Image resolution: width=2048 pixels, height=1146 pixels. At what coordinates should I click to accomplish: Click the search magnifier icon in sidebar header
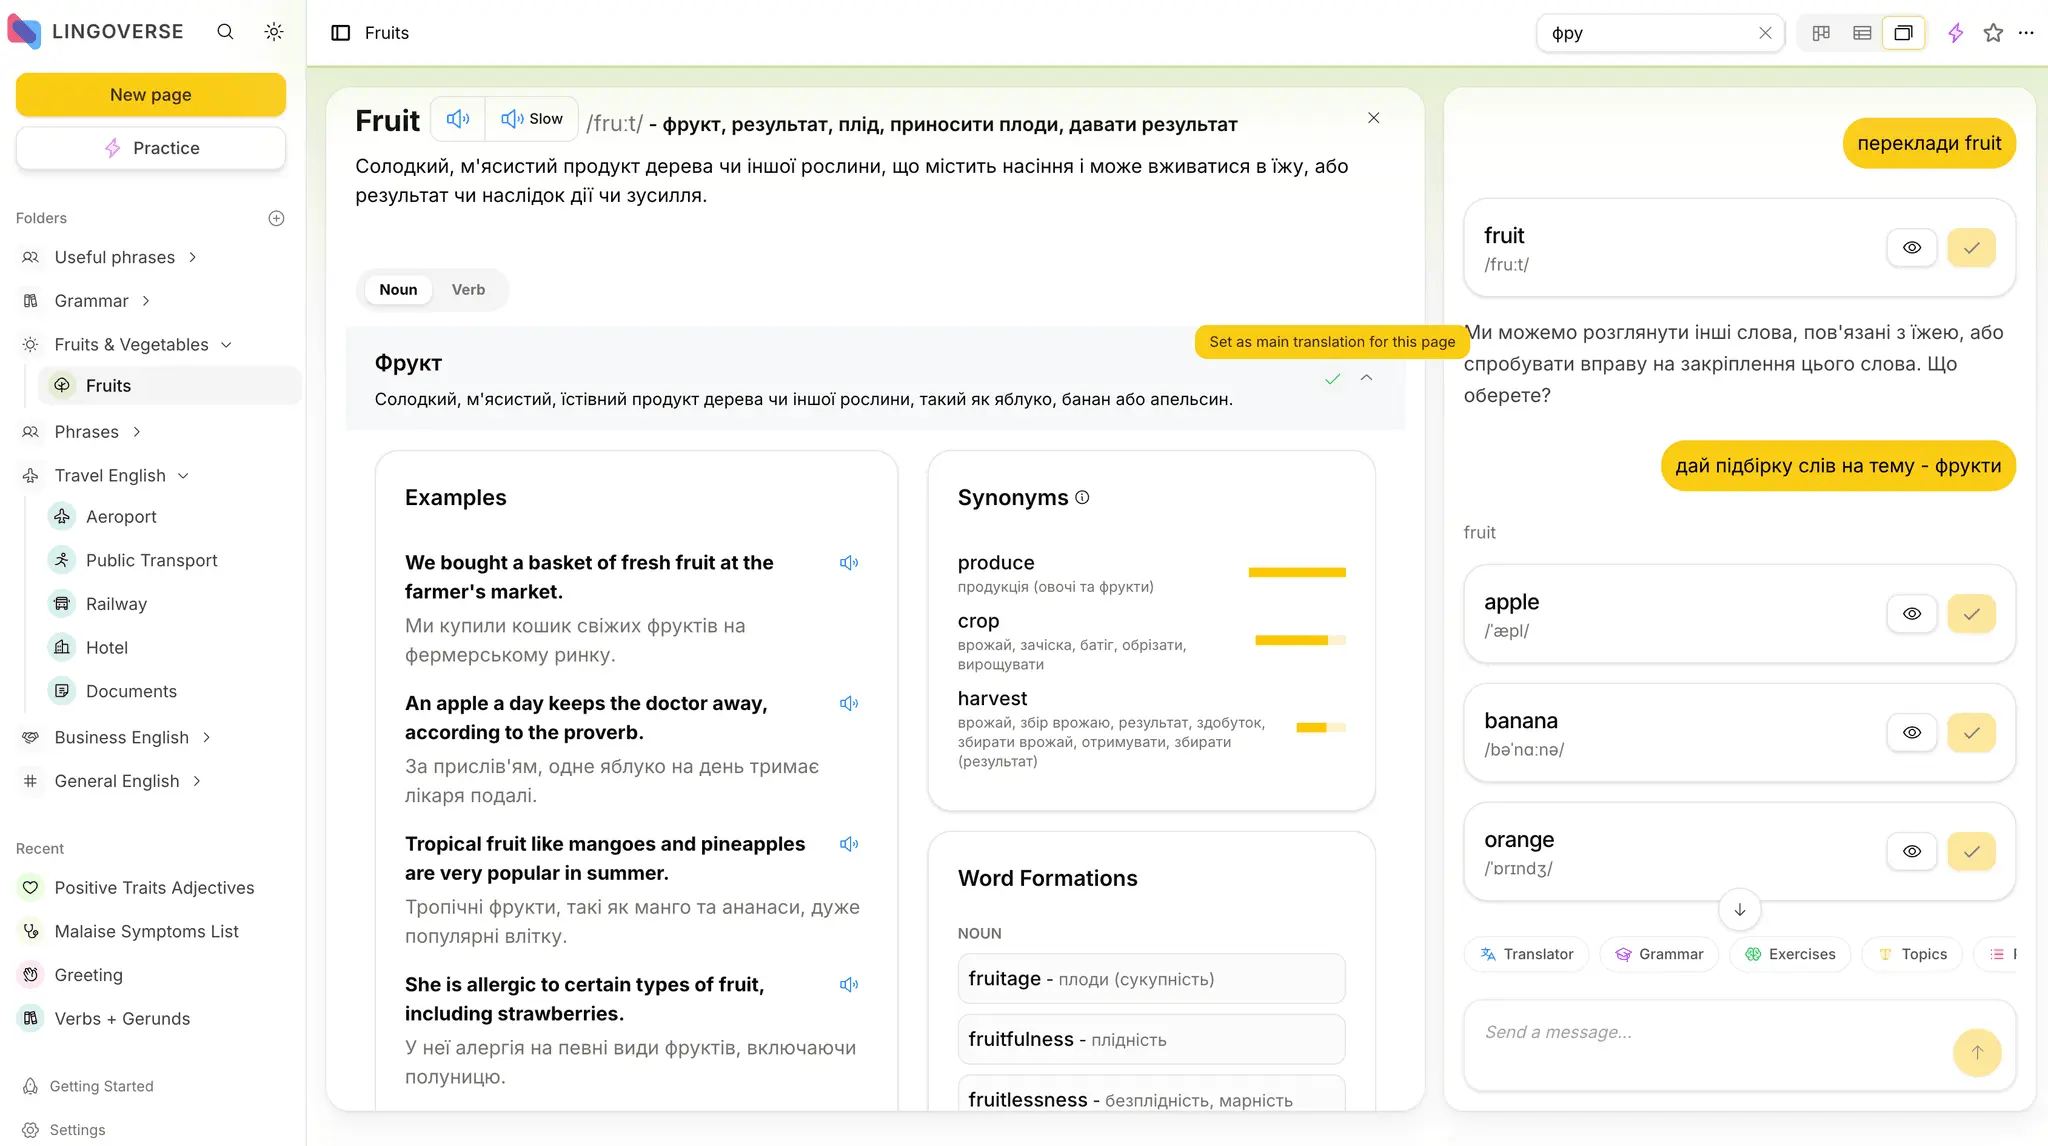pos(225,32)
